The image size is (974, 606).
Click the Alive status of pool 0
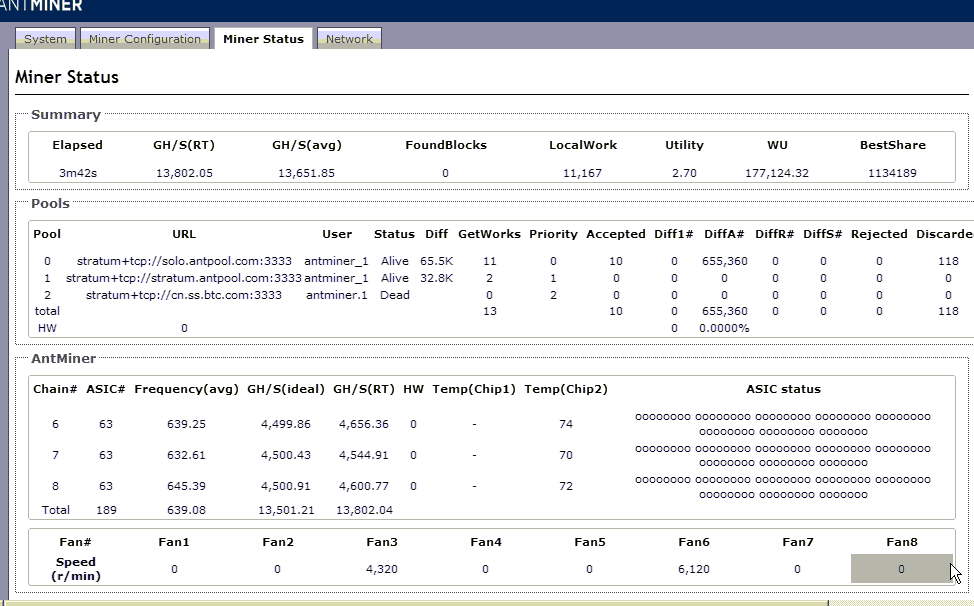coord(394,261)
